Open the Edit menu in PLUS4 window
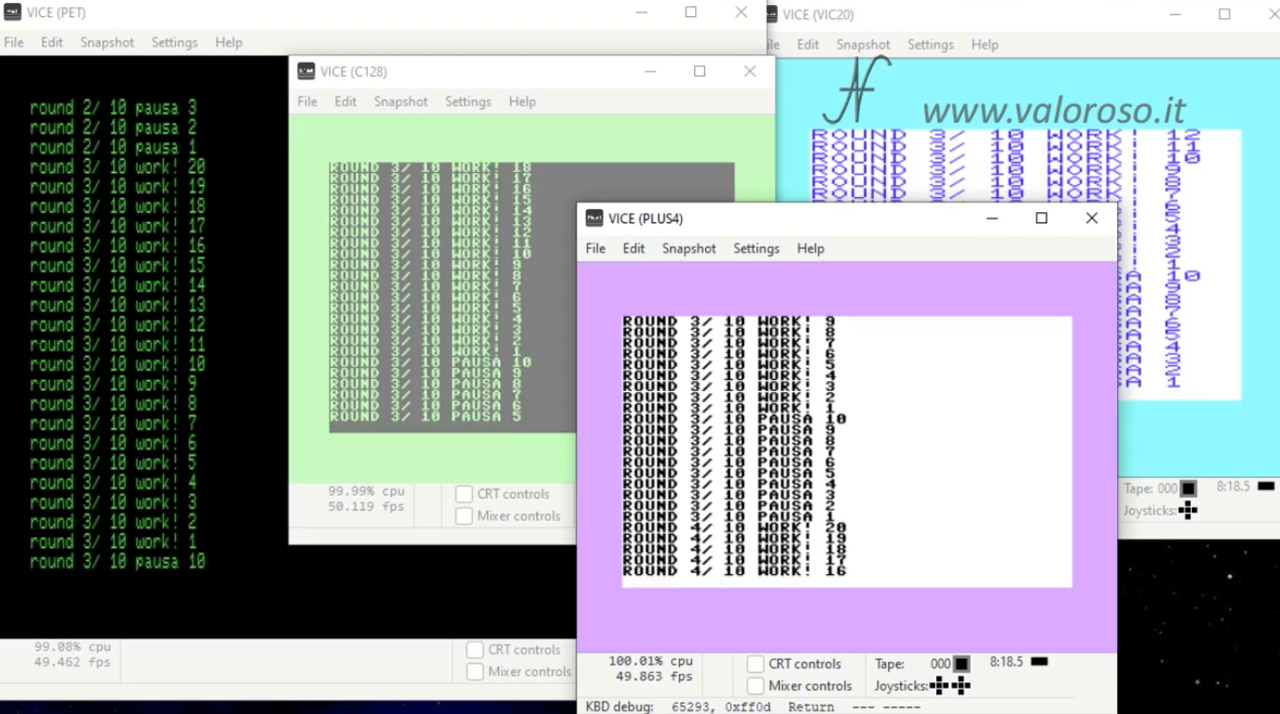1280x714 pixels. pyautogui.click(x=634, y=248)
